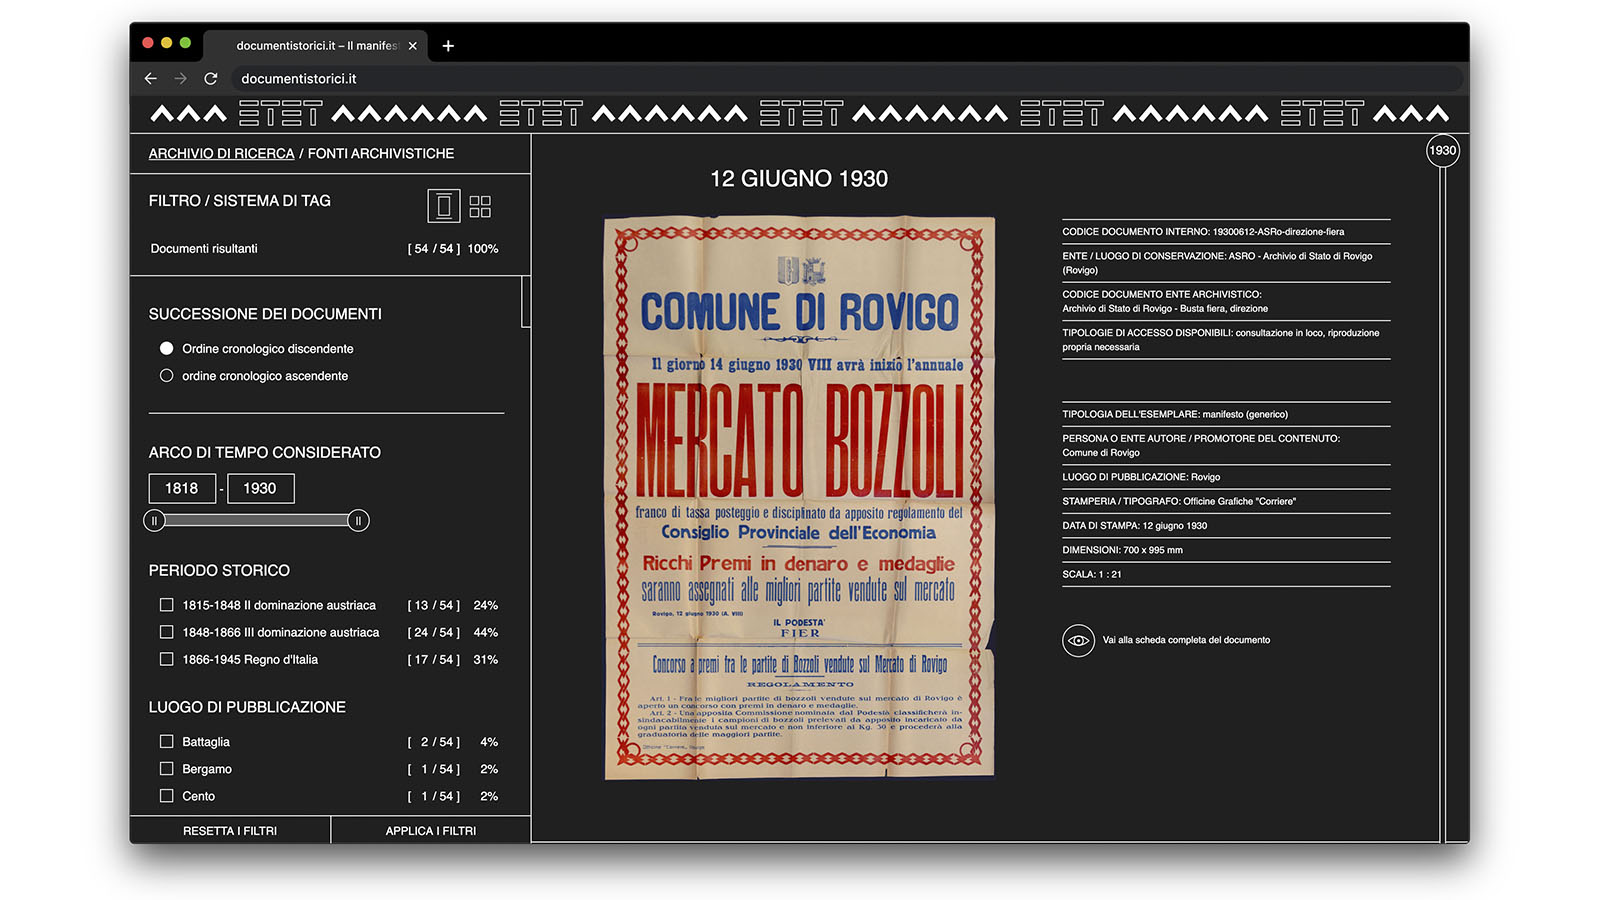Screen dimensions: 1600x900
Task: Reload the page with refresh icon
Action: (211, 78)
